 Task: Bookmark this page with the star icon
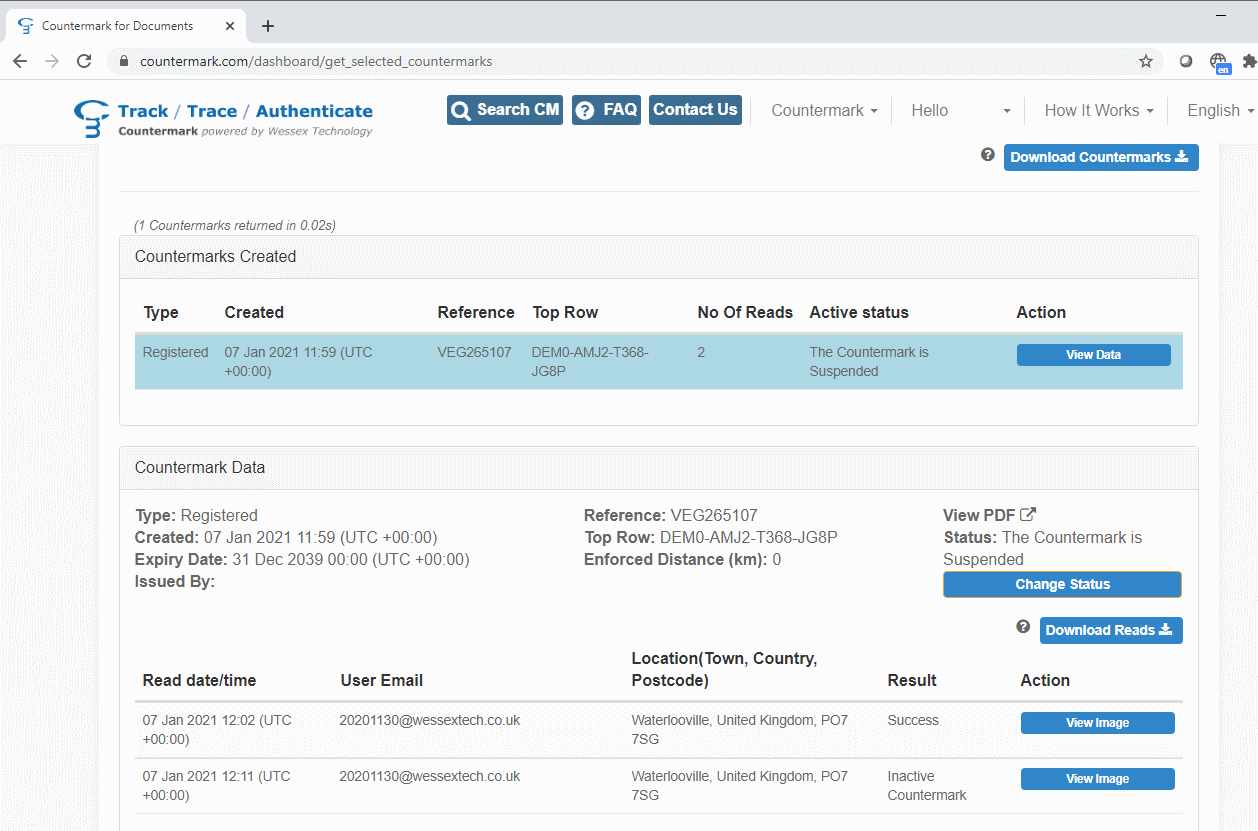coord(1146,61)
